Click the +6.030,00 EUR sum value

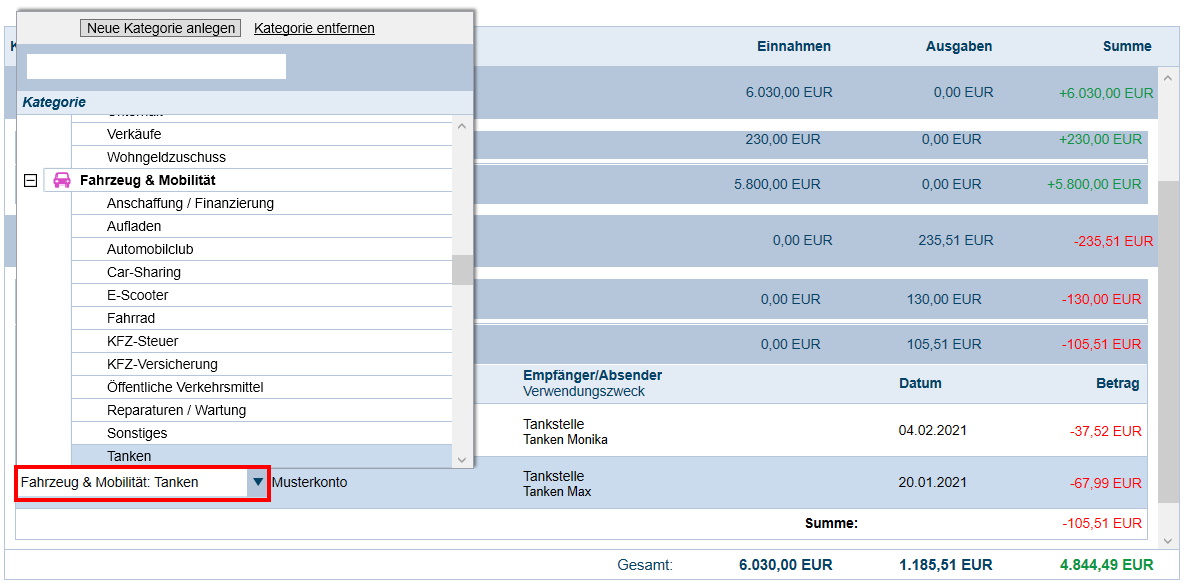tap(1106, 94)
